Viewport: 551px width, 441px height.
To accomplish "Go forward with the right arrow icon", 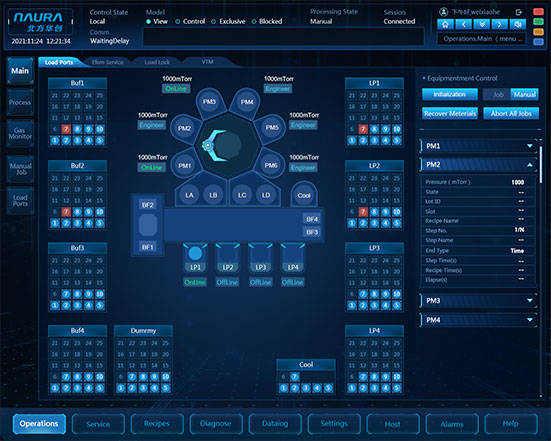I will (x=500, y=24).
